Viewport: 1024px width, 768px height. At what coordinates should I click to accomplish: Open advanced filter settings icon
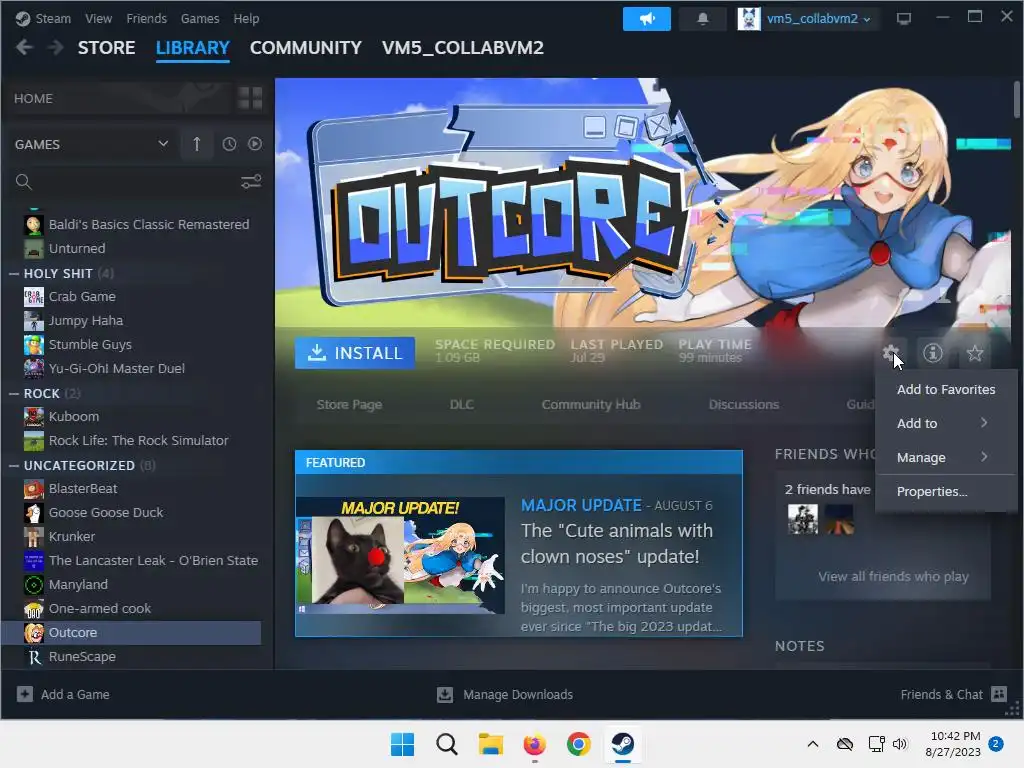(251, 182)
